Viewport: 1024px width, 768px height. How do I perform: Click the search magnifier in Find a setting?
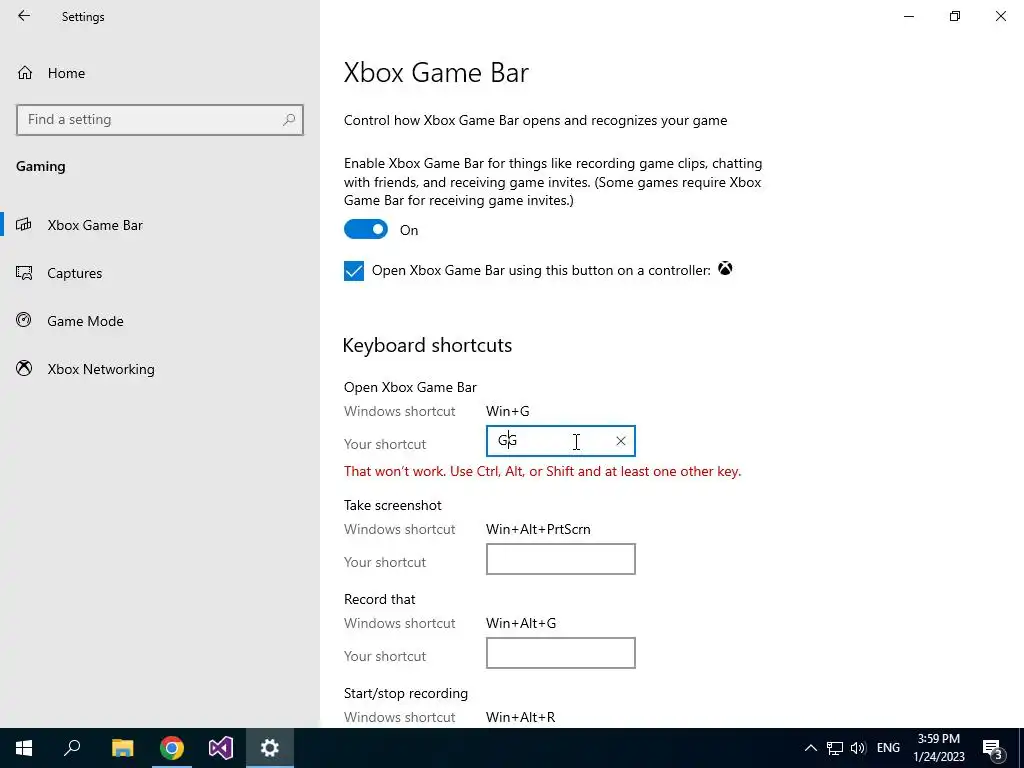[x=289, y=120]
